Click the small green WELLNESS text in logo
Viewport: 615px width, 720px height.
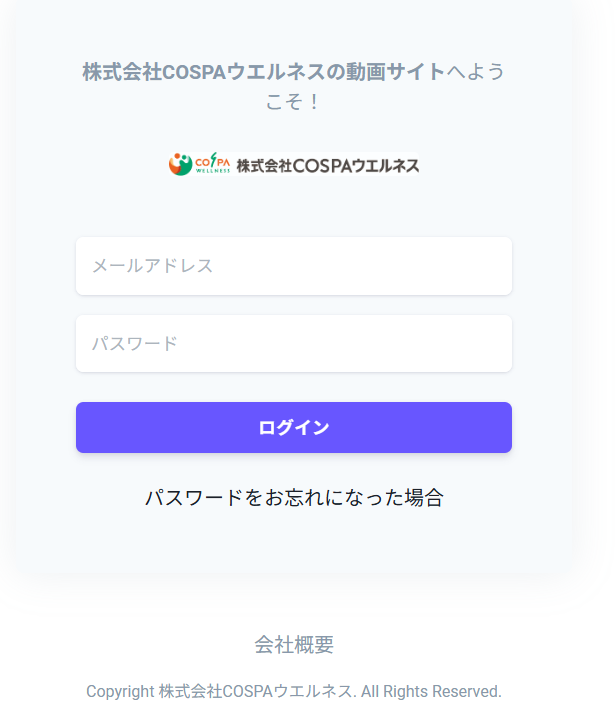click(x=212, y=171)
